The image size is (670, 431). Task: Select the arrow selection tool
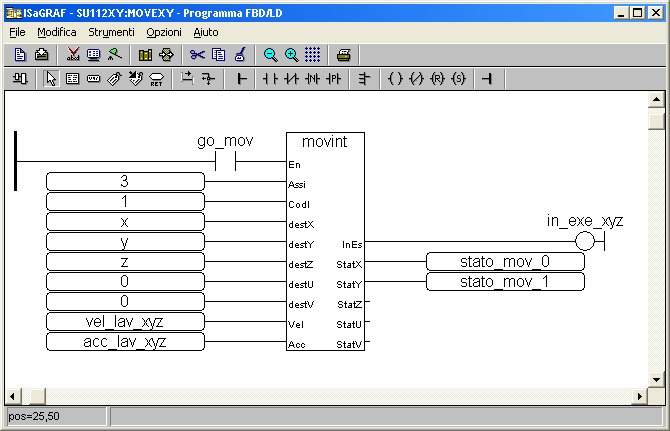[51, 79]
